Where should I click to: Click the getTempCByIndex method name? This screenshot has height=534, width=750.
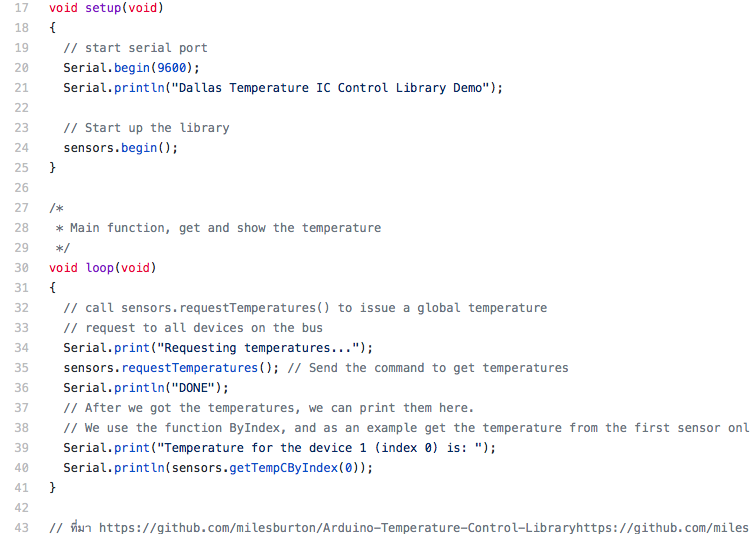[284, 468]
